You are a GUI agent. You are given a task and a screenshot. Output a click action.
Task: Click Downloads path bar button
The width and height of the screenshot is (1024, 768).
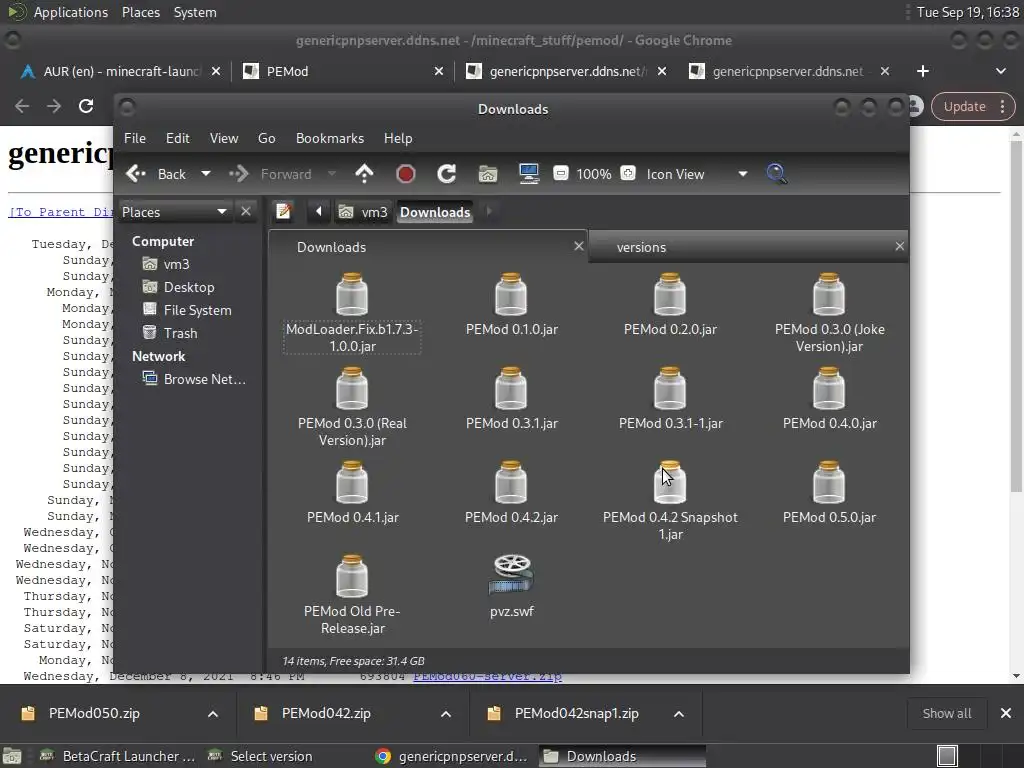[435, 212]
